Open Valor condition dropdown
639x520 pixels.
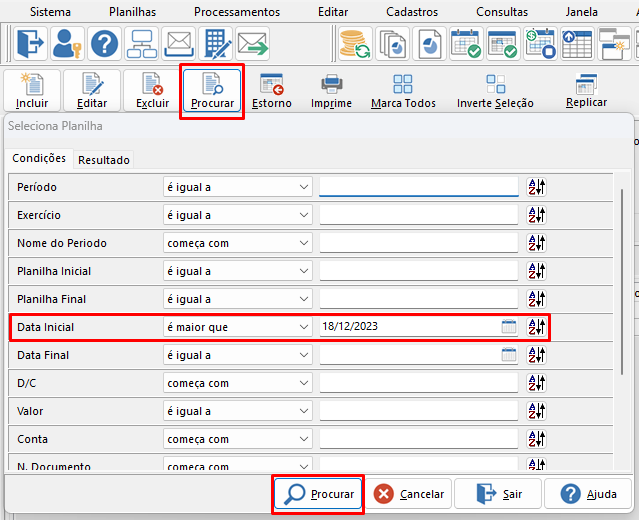(238, 411)
